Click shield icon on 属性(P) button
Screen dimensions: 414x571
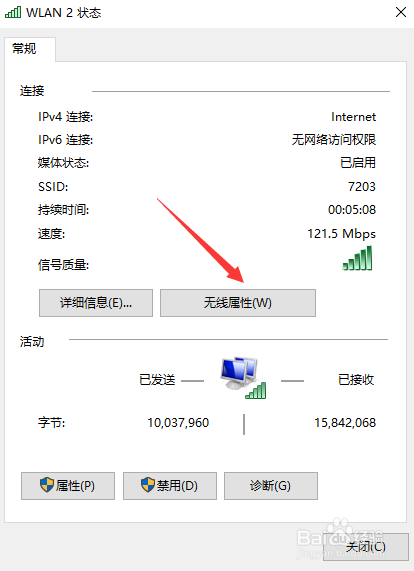pos(47,485)
